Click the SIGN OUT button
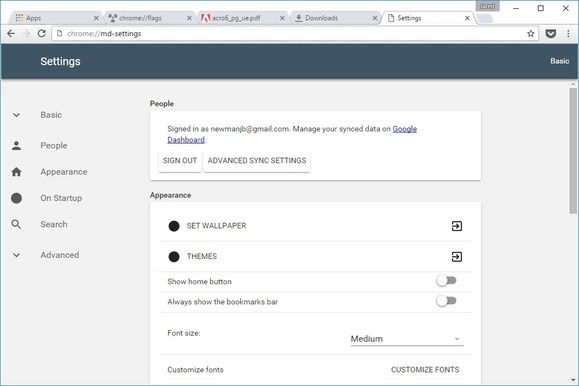 (180, 161)
